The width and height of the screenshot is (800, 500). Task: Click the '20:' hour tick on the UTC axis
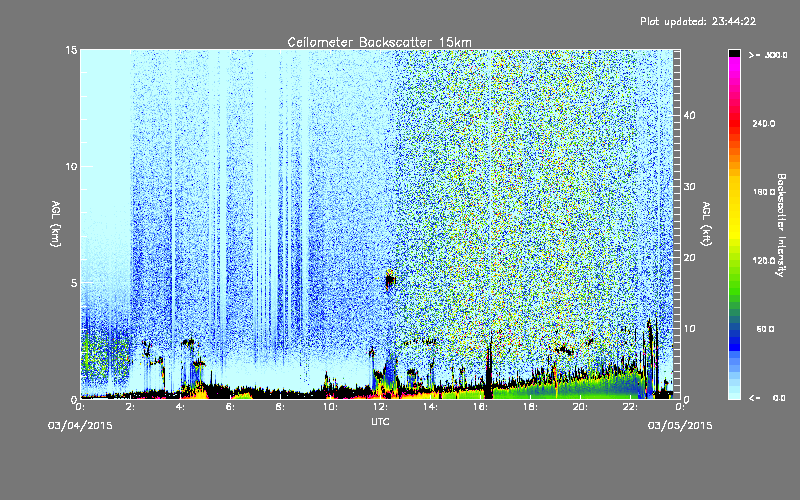[x=580, y=407]
